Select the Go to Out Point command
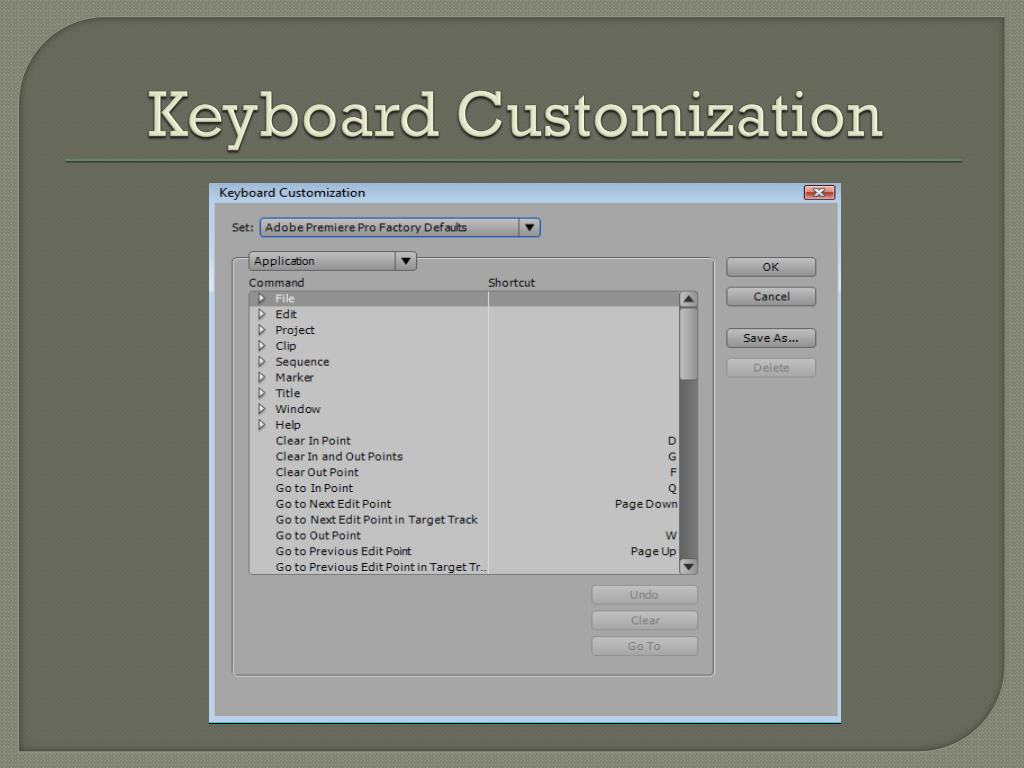 318,535
